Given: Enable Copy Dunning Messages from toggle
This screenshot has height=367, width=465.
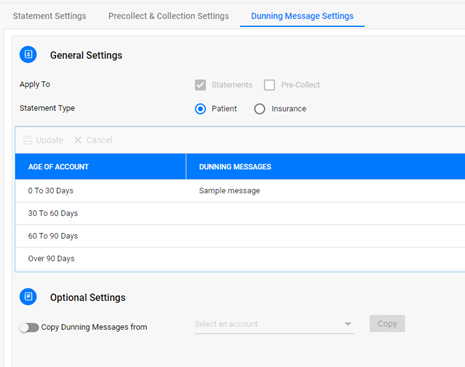Looking at the screenshot, I should click(x=29, y=327).
